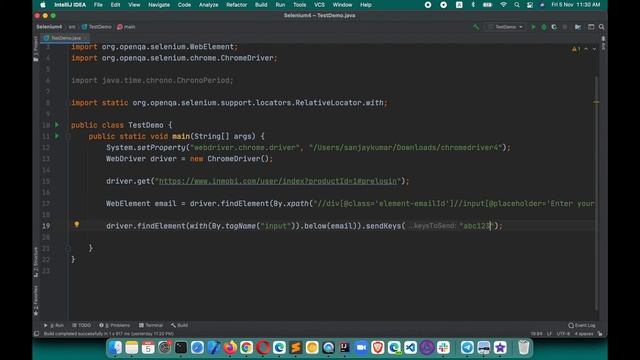
Task: Change LF line separator in status bar
Action: pyautogui.click(x=549, y=334)
